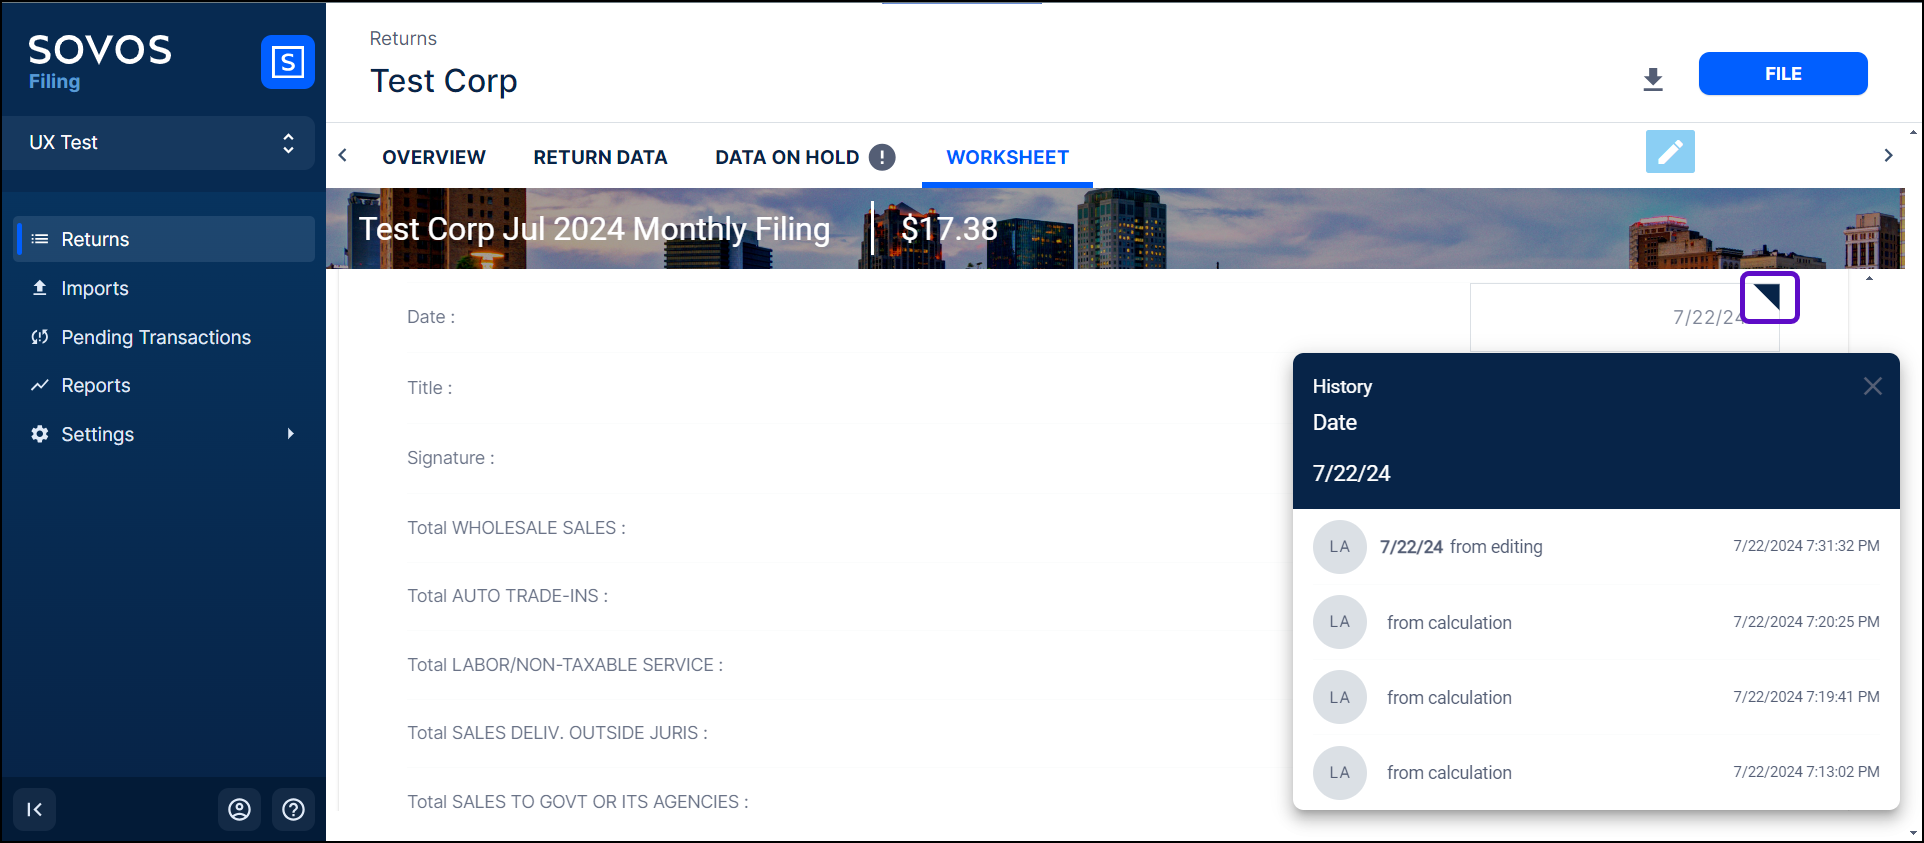
Task: Go to Pending Transactions in sidebar
Action: coord(156,337)
